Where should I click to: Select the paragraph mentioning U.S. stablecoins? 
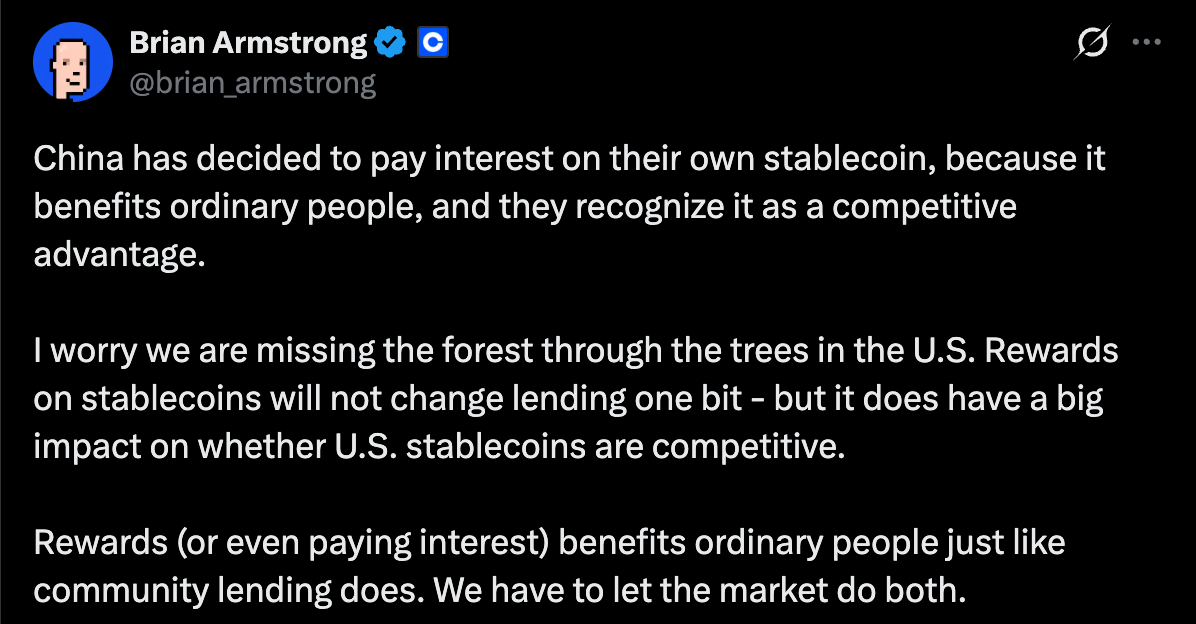(x=575, y=397)
